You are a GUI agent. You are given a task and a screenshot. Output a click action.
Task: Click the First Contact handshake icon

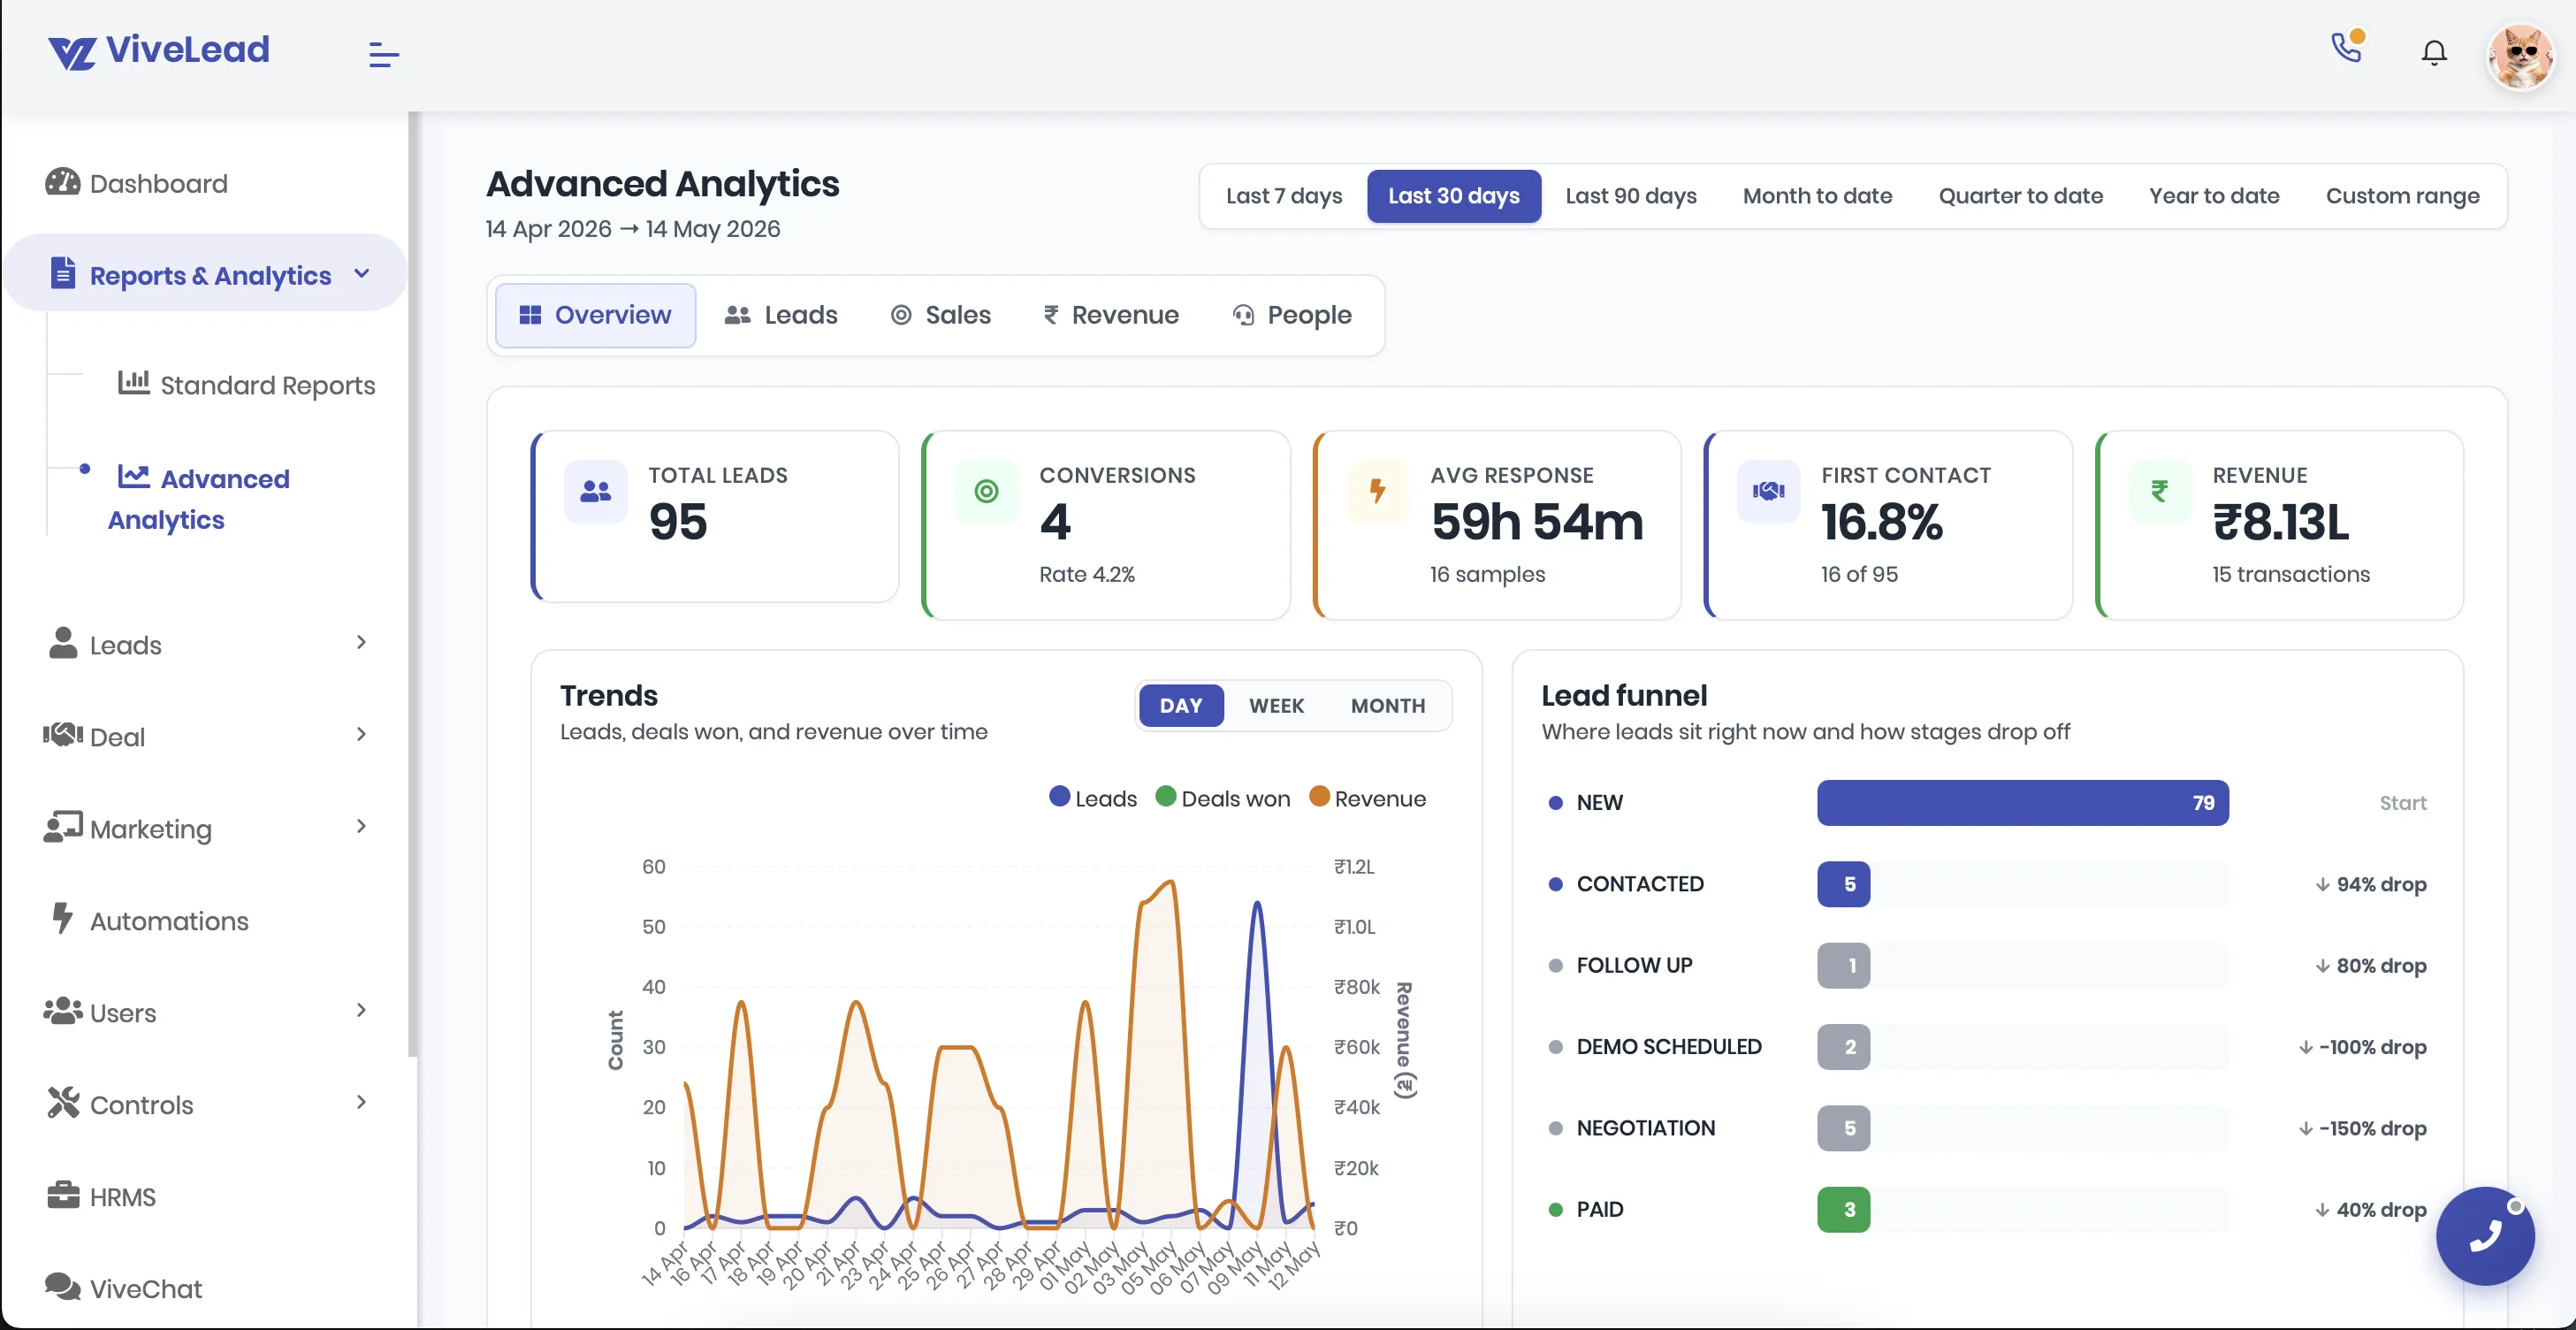click(x=1768, y=491)
